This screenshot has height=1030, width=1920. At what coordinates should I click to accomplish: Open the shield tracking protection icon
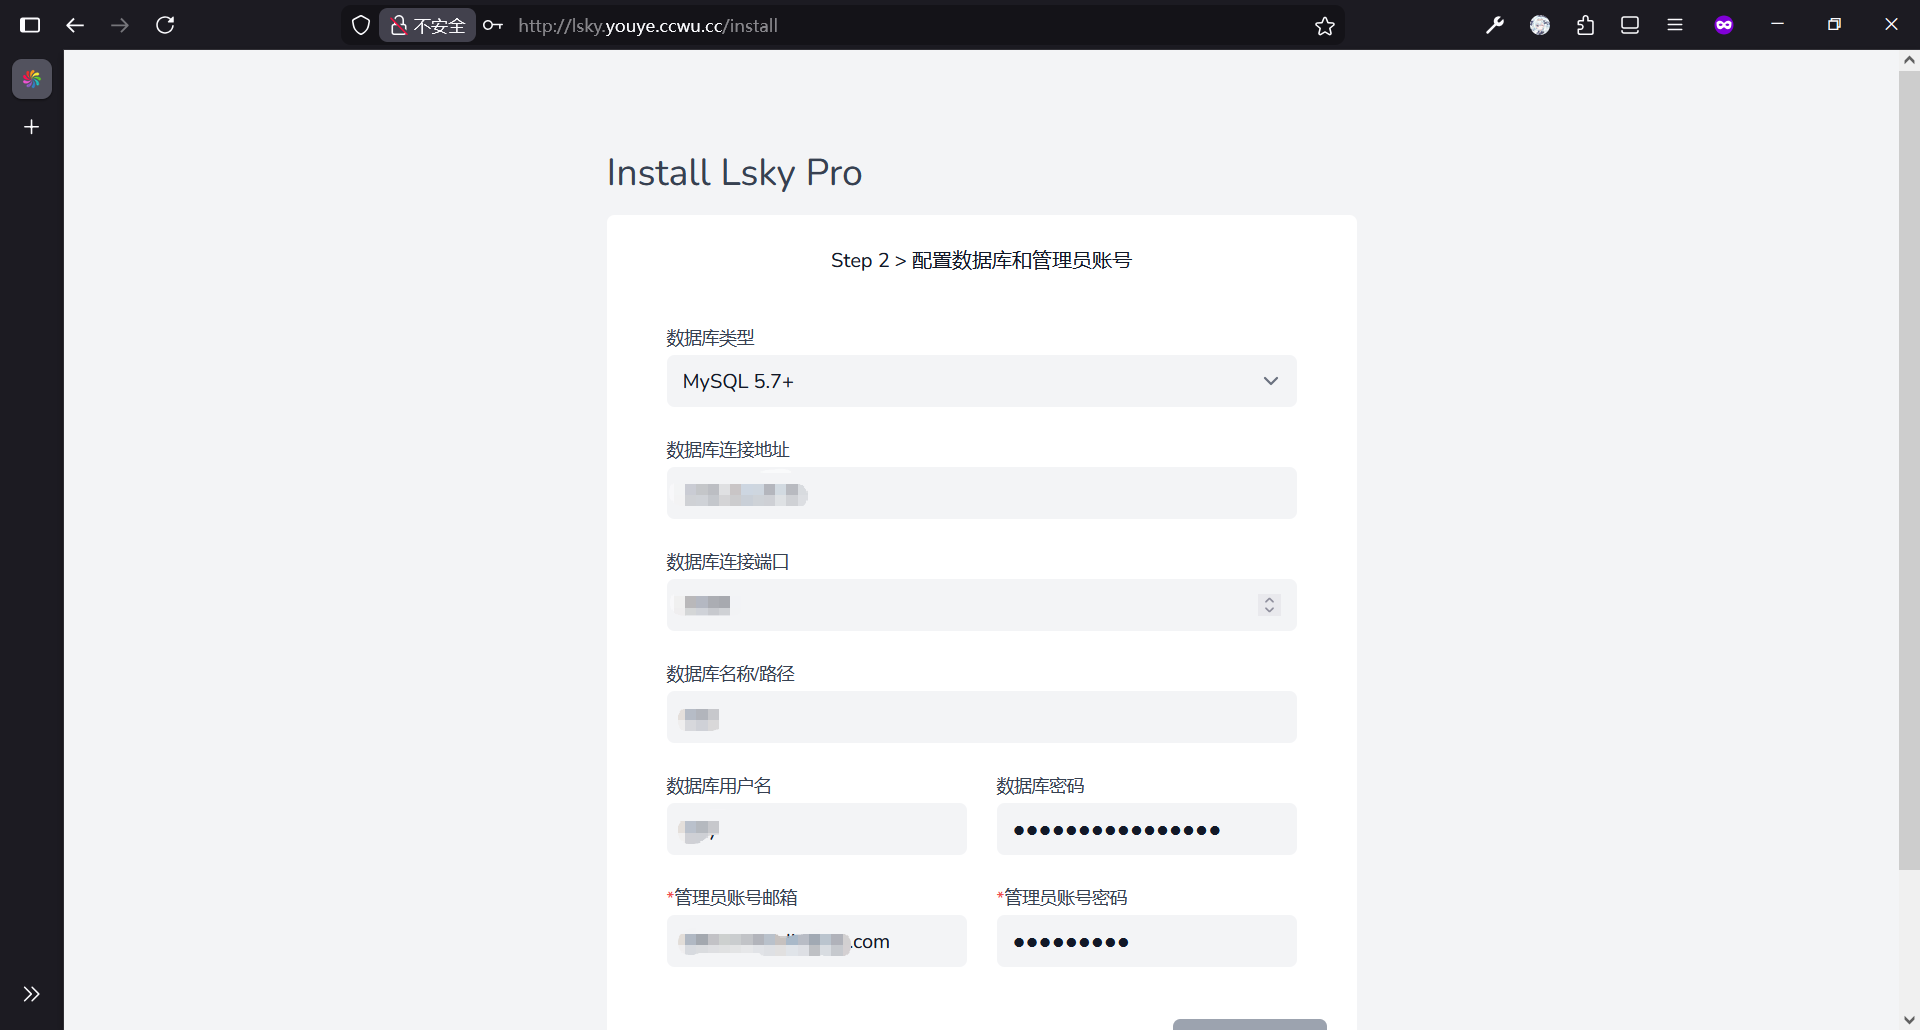pyautogui.click(x=361, y=25)
